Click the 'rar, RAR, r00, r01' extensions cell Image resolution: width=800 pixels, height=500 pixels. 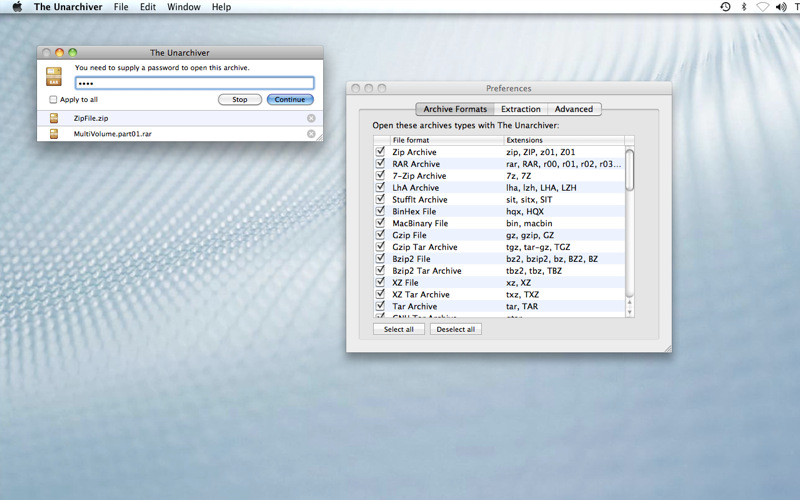tap(564, 164)
